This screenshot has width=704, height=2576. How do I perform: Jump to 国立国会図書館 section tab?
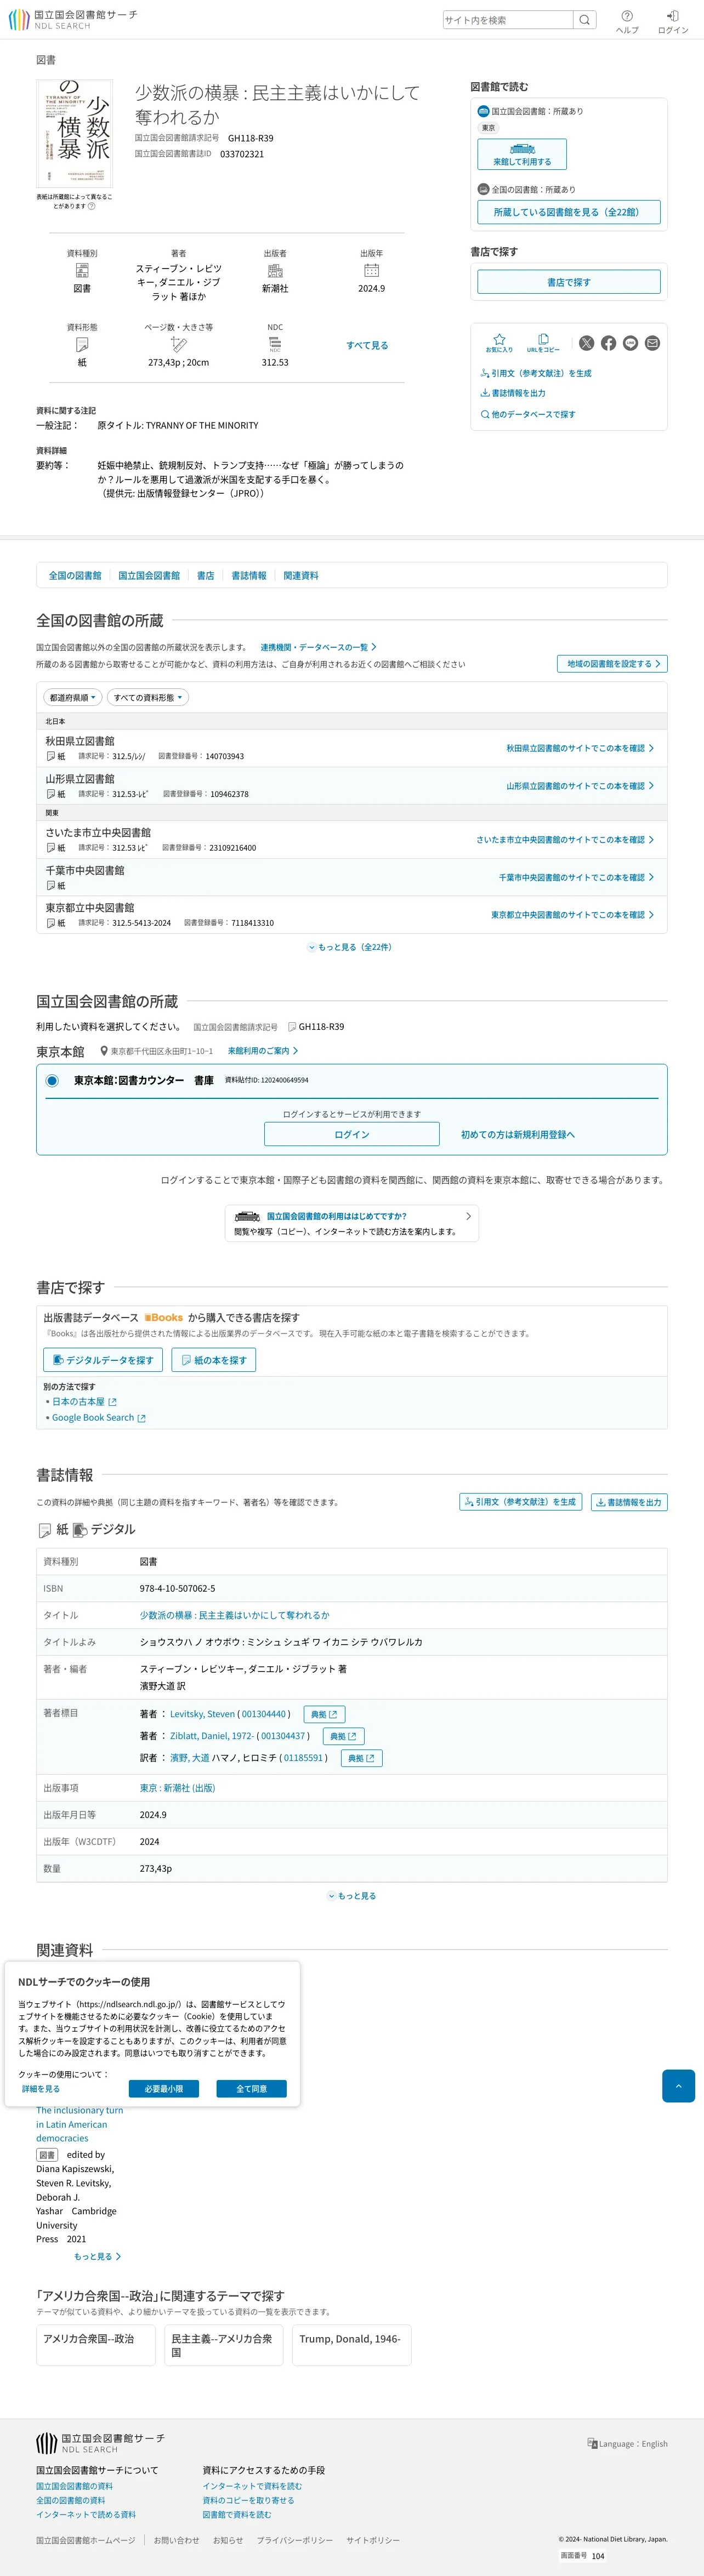[149, 575]
